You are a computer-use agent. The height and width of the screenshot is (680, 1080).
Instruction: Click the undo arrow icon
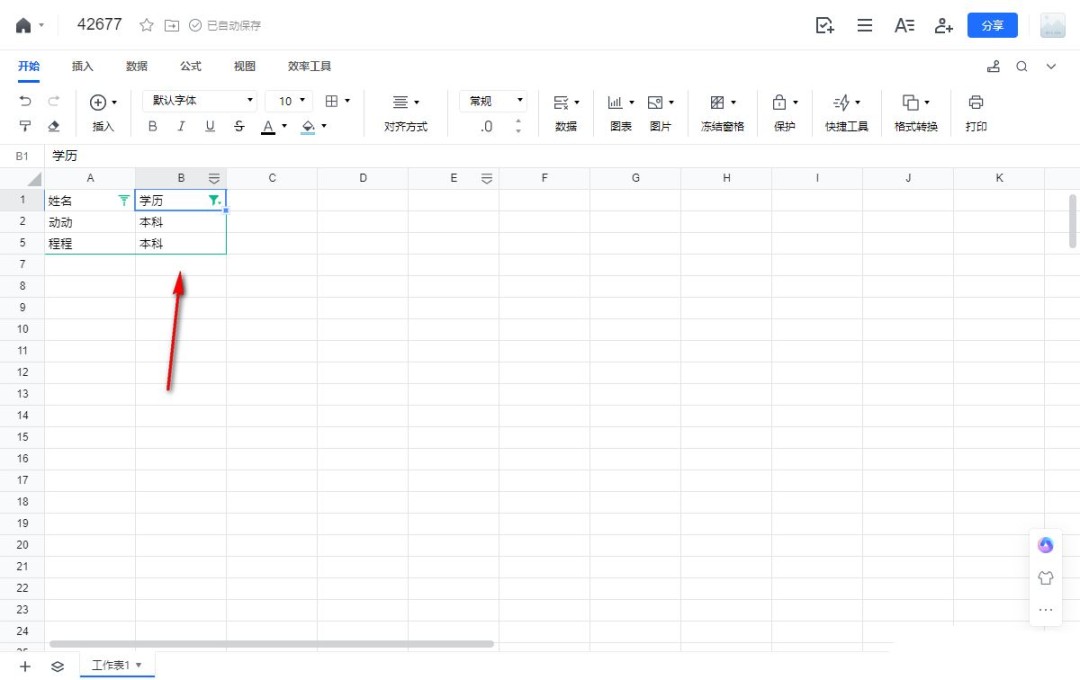[26, 101]
